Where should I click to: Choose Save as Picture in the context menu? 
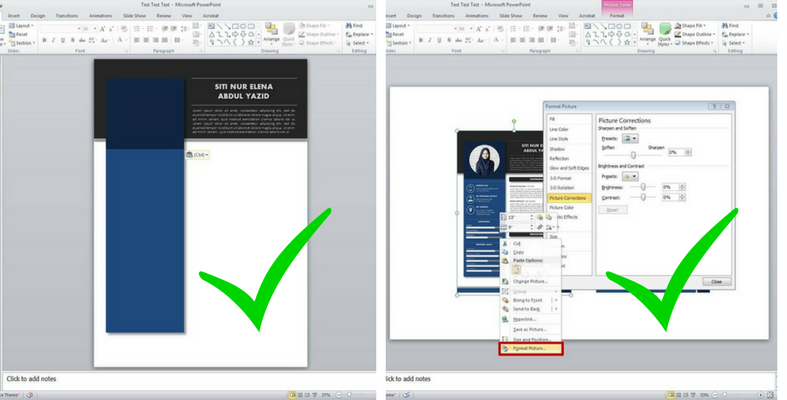click(530, 329)
